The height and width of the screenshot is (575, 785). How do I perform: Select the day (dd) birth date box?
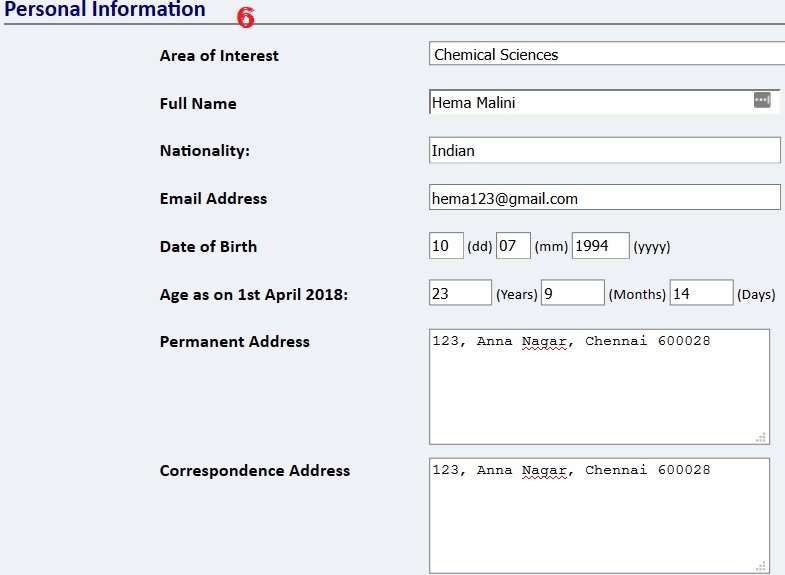[x=446, y=246]
